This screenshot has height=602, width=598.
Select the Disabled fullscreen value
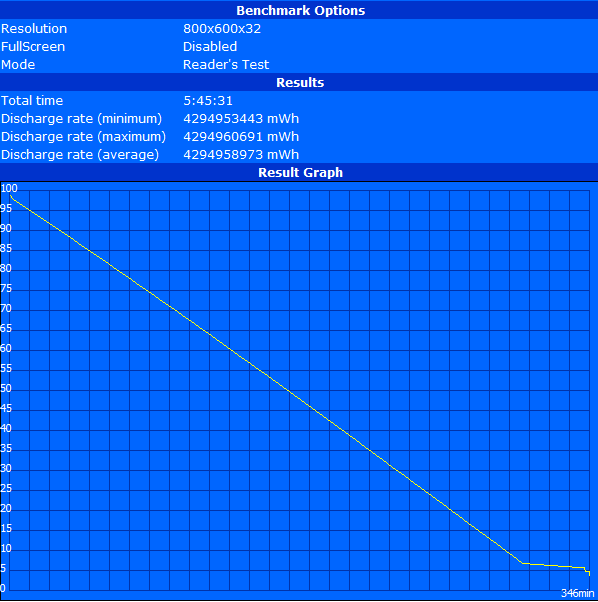click(210, 46)
